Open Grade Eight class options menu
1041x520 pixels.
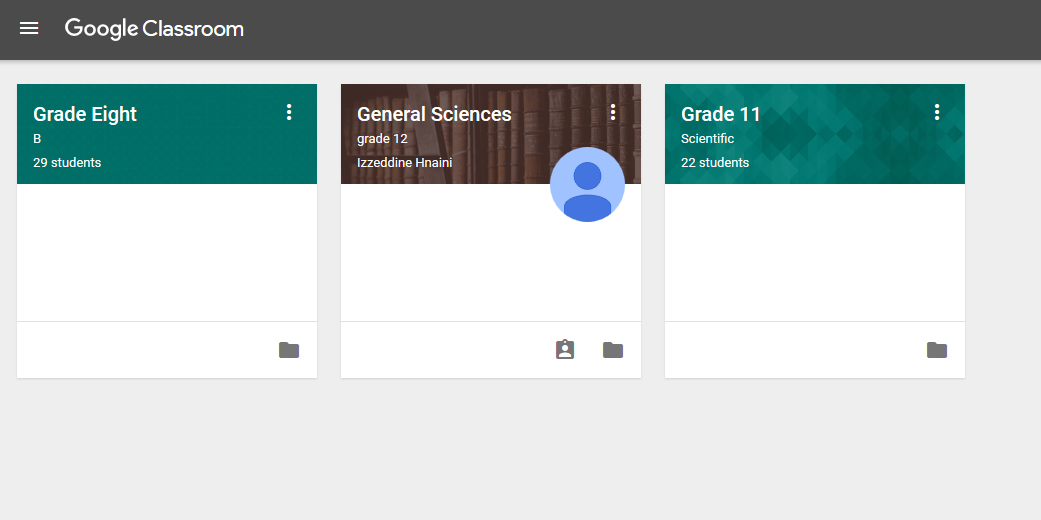(289, 112)
